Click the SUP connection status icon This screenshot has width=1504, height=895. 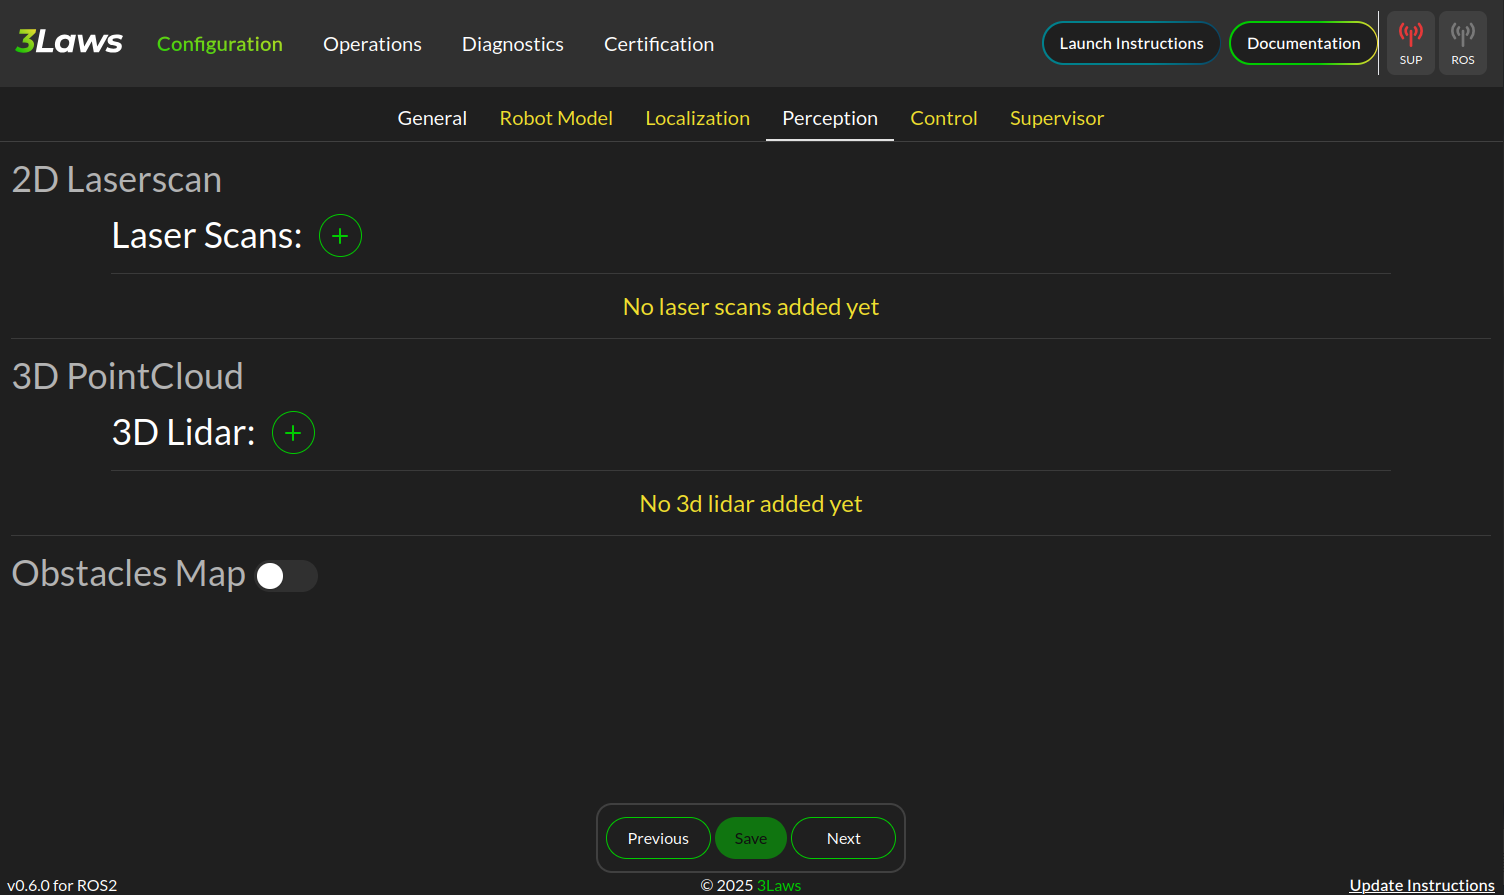(1410, 43)
